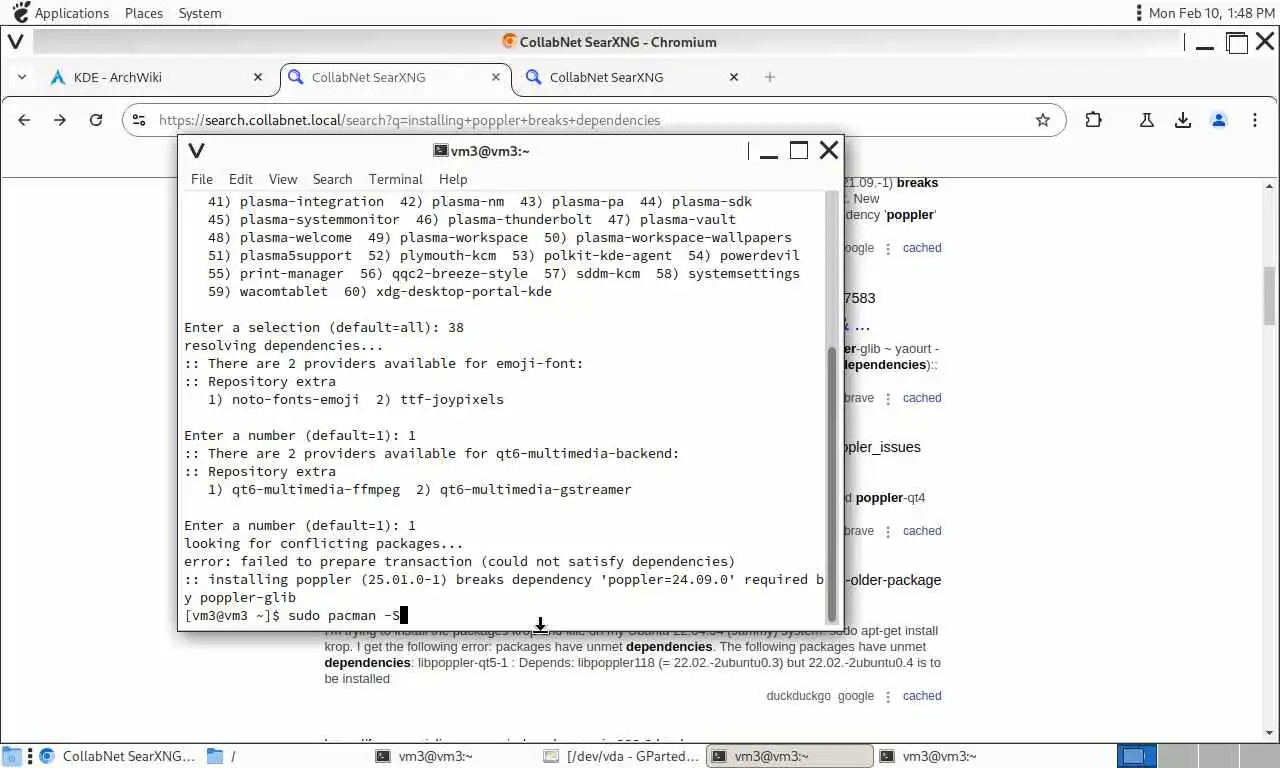
Task: Open 'duckduckgo' link in bottom result
Action: [x=798, y=696]
